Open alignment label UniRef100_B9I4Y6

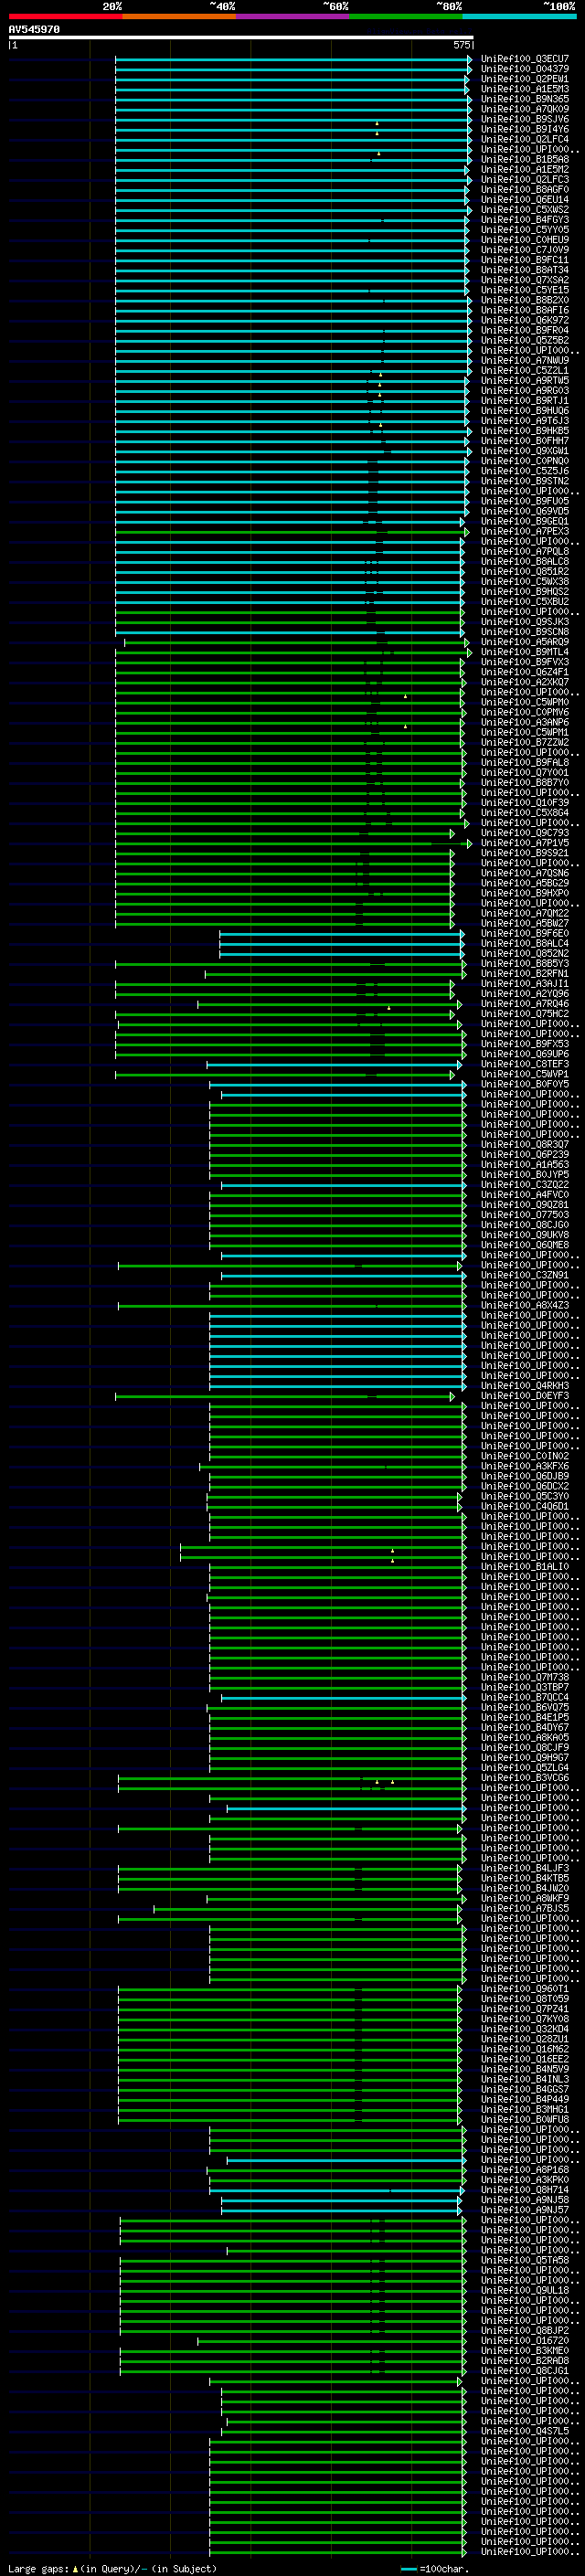pos(524,129)
